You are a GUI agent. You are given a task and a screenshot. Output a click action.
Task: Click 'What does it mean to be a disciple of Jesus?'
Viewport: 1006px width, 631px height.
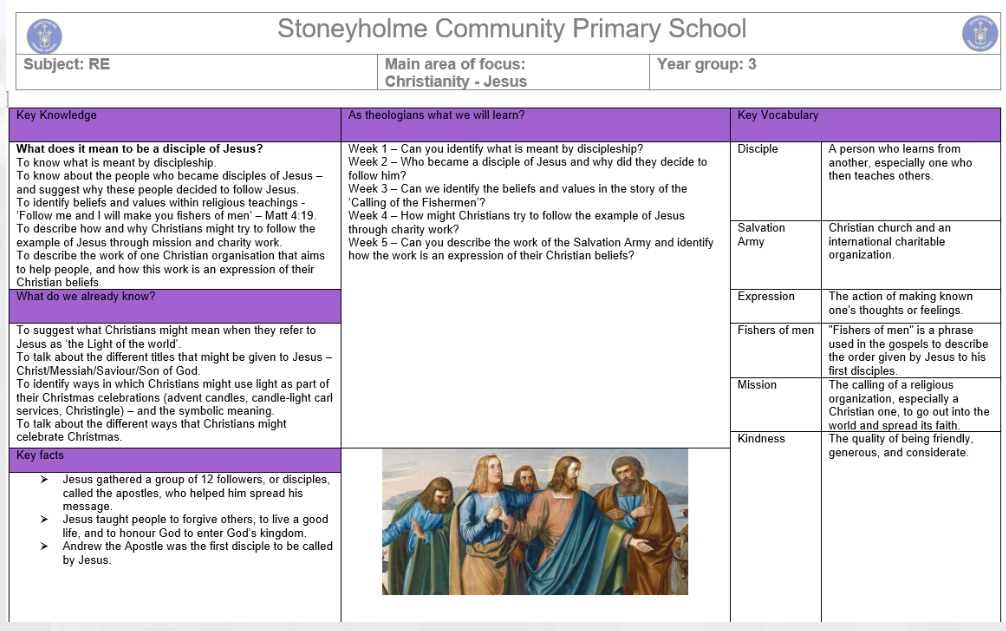(x=139, y=149)
